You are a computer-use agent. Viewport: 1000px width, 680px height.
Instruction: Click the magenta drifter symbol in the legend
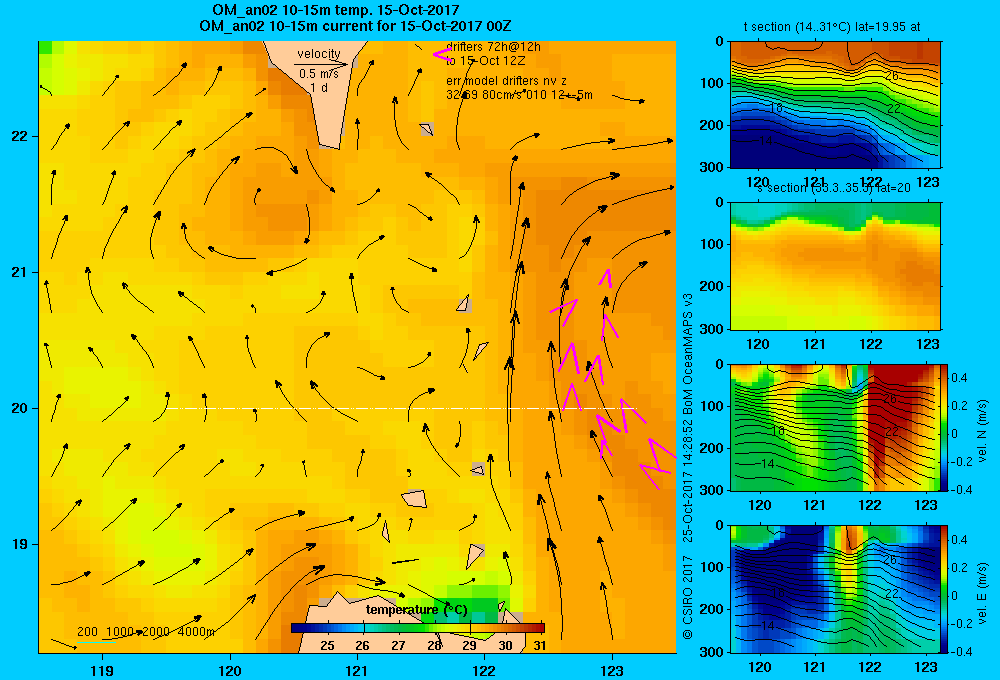tap(441, 54)
